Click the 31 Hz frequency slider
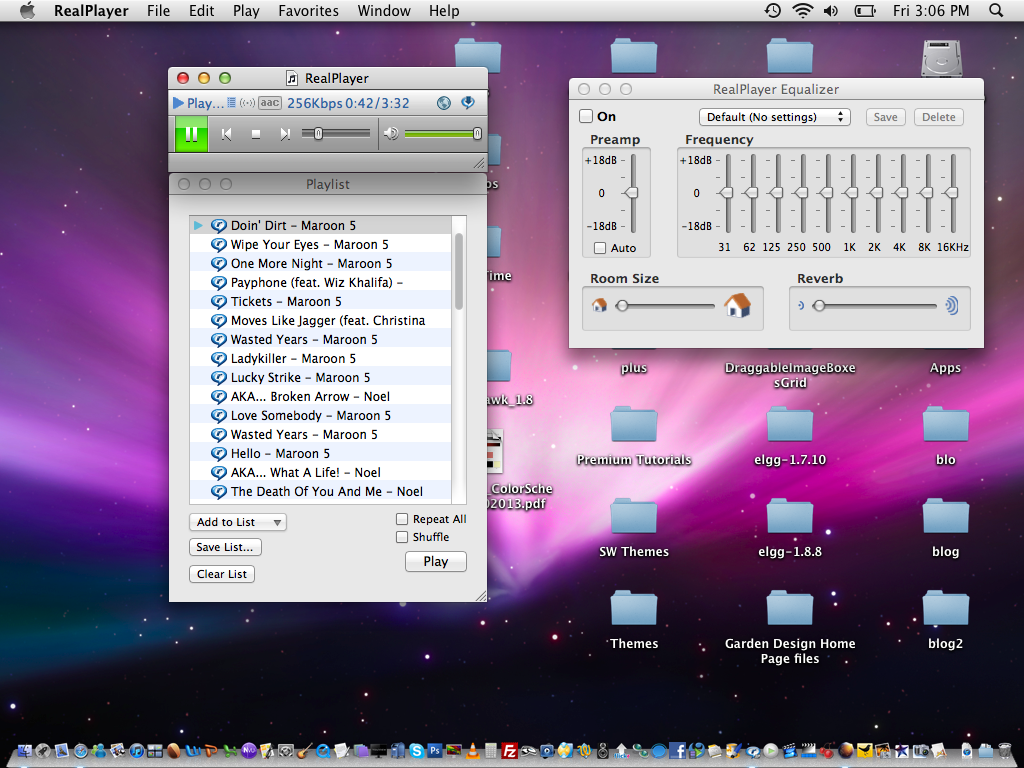 [726, 193]
